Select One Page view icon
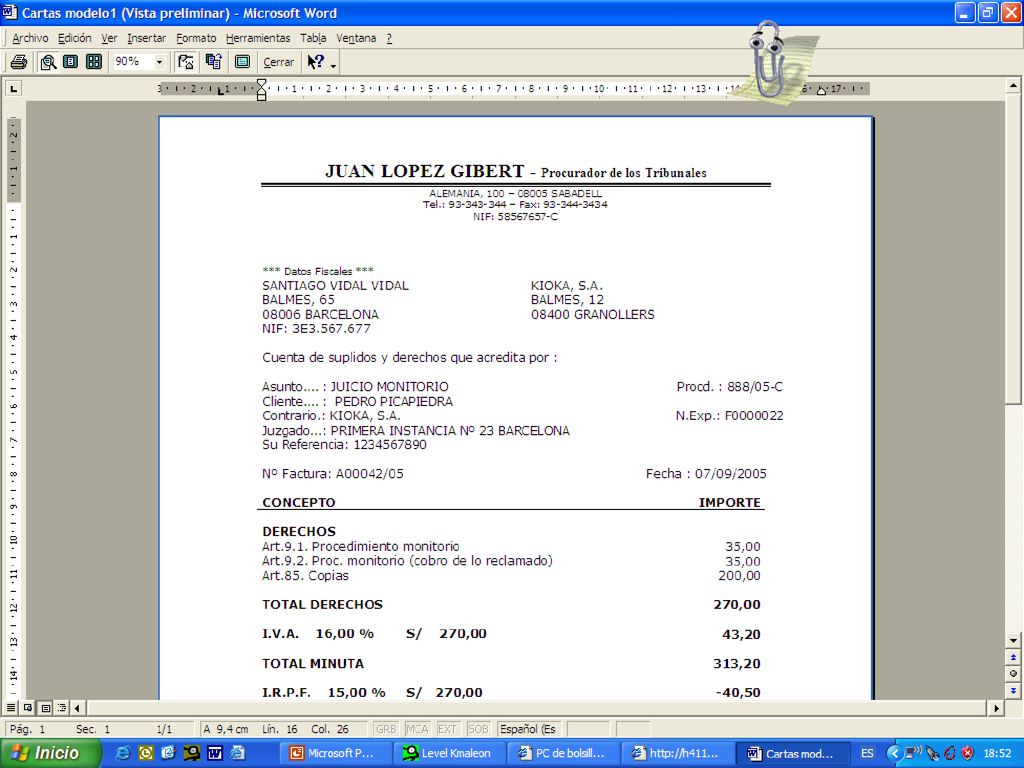 point(71,62)
